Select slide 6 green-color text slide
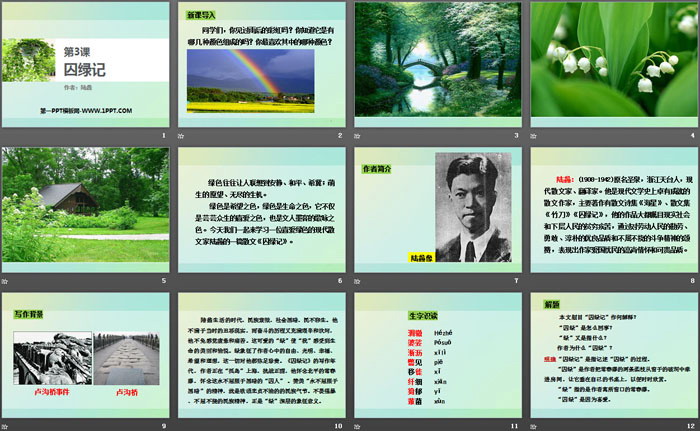The width and height of the screenshot is (700, 431). [x=262, y=210]
